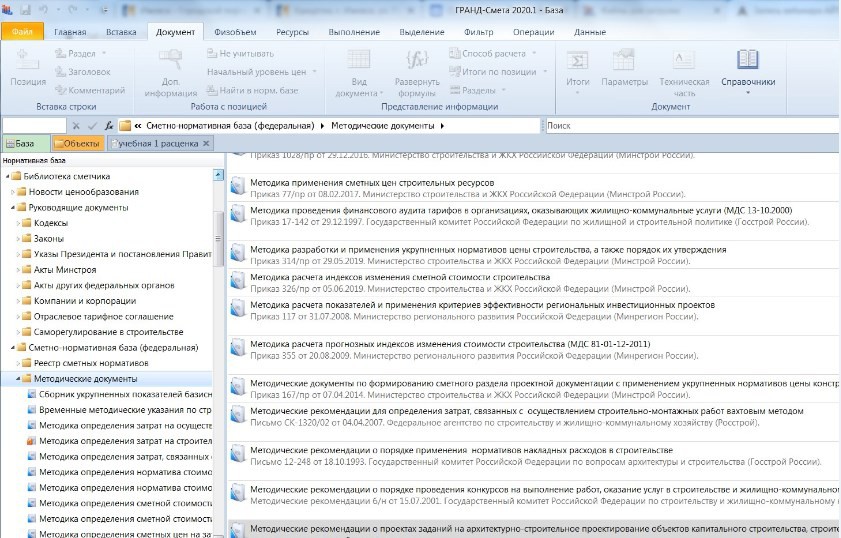The height and width of the screenshot is (538, 841).
Task: Click icon of Методика разработки и применения укрупненных нормативов
Action: point(238,254)
